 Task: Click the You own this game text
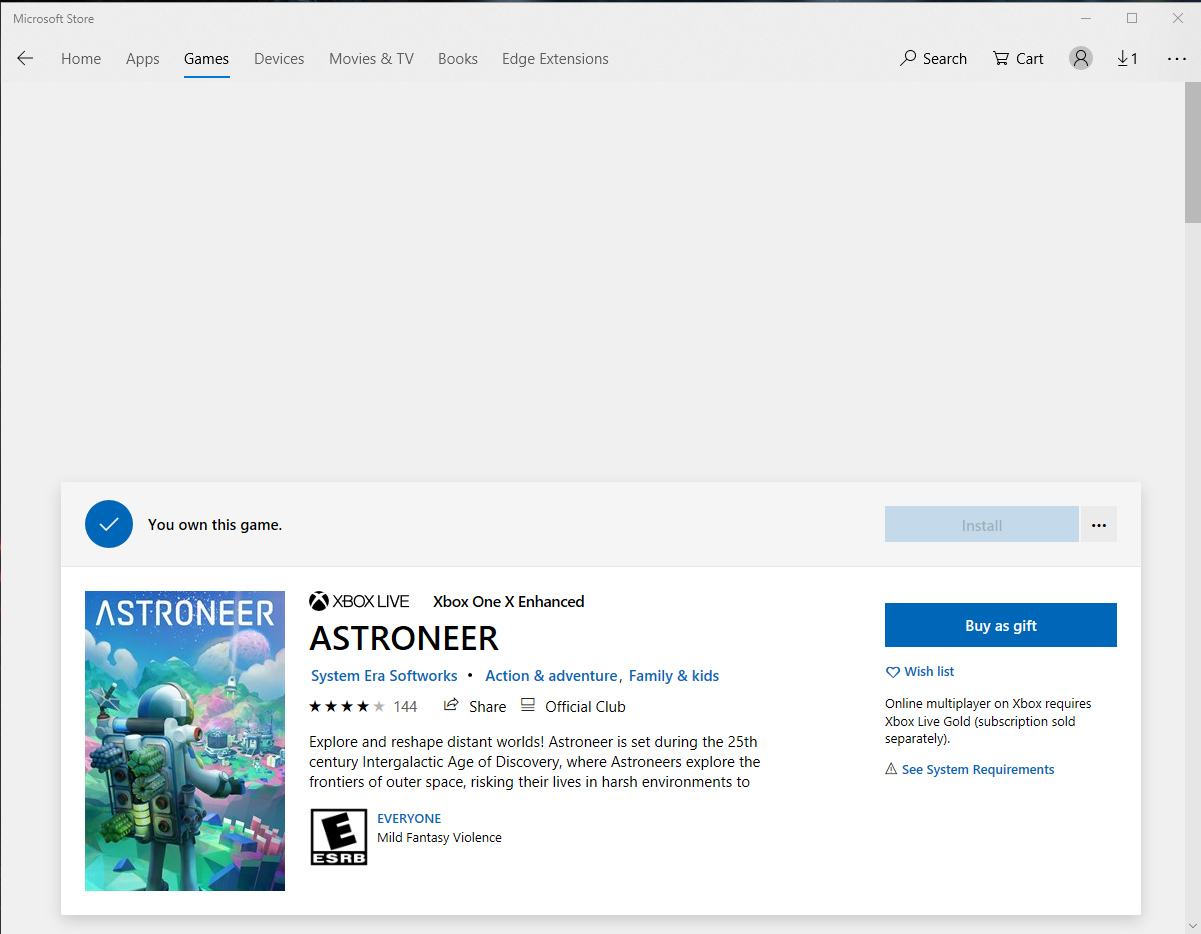[215, 524]
